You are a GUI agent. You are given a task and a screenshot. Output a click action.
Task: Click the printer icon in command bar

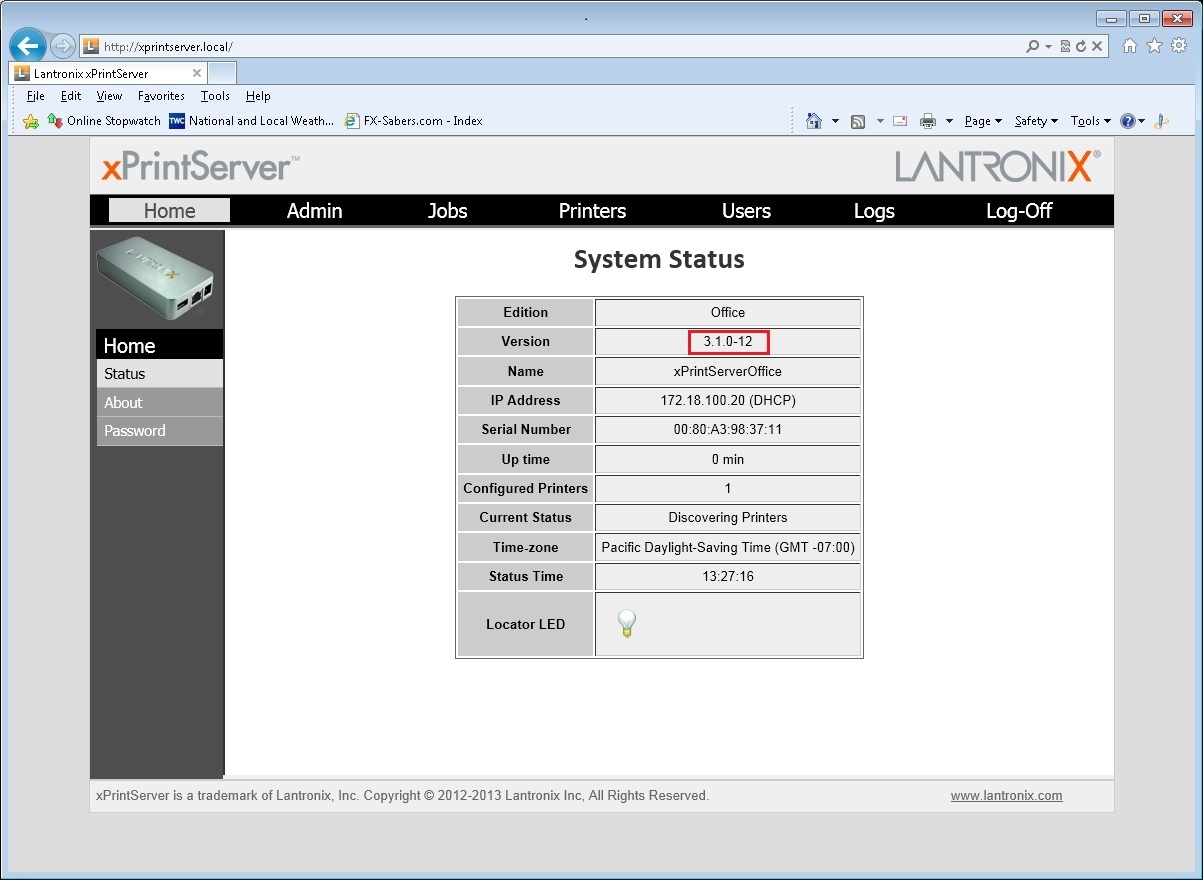tap(928, 121)
